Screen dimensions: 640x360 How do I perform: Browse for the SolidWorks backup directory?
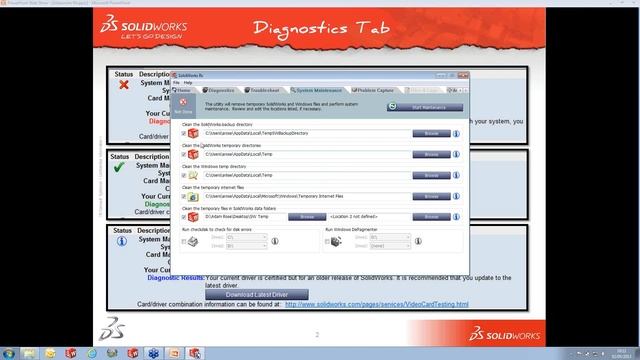coord(431,133)
